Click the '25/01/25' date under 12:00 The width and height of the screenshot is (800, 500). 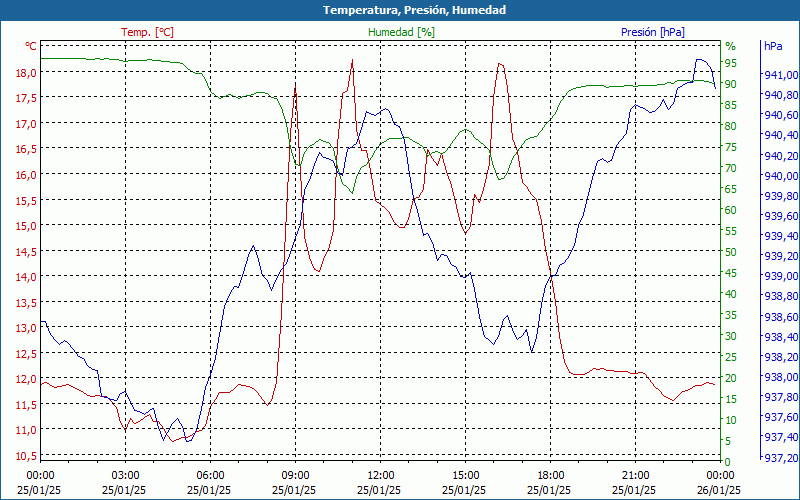379,490
